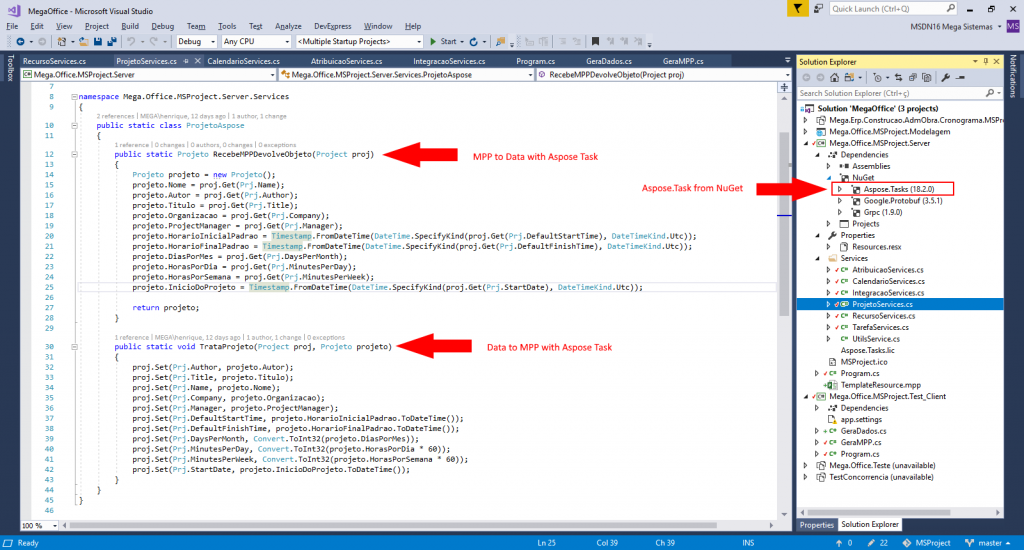Click the notifications filter flag icon

(797, 8)
